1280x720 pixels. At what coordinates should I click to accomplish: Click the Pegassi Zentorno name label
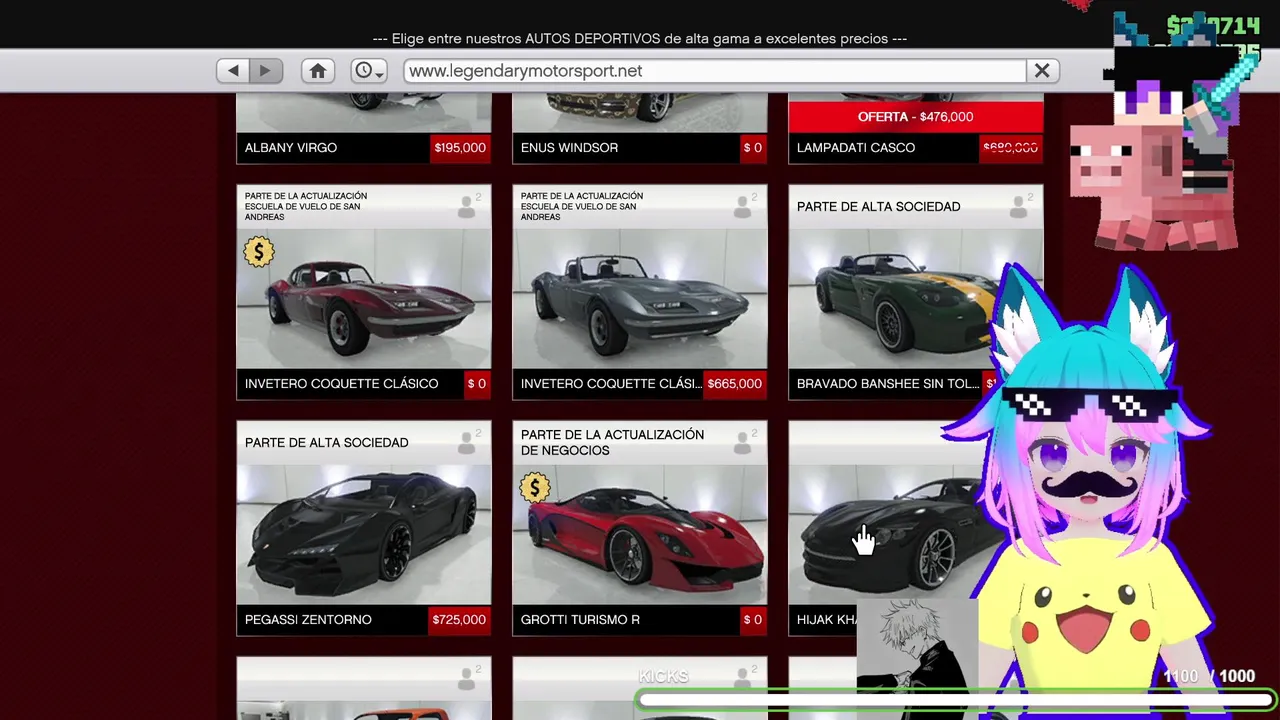coord(308,620)
